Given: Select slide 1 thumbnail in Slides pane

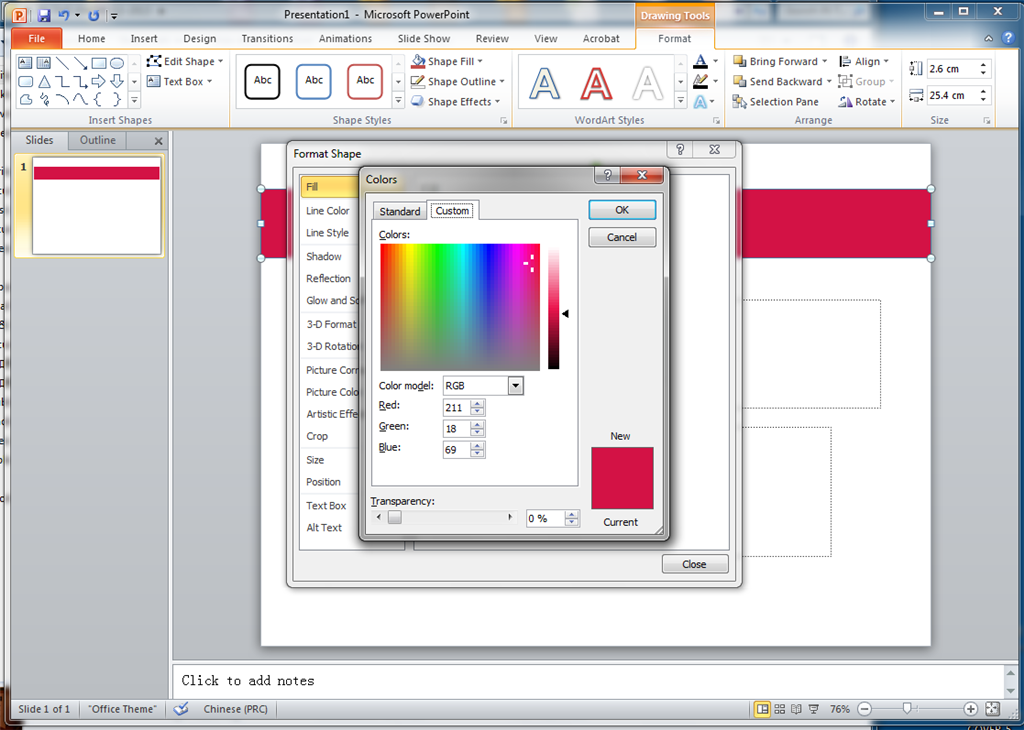Looking at the screenshot, I should coord(97,206).
